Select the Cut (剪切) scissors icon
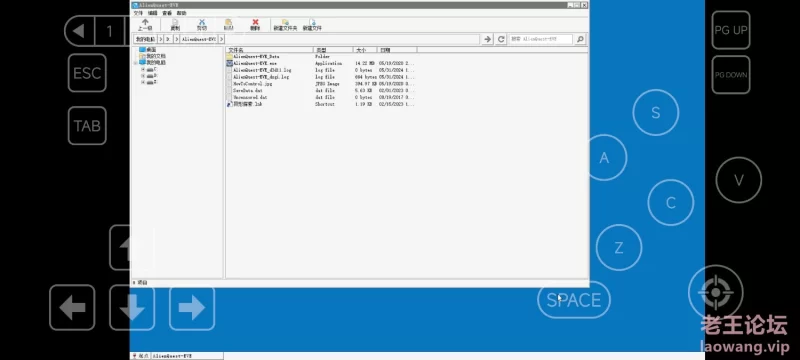Image resolution: width=800 pixels, height=360 pixels. pyautogui.click(x=202, y=24)
